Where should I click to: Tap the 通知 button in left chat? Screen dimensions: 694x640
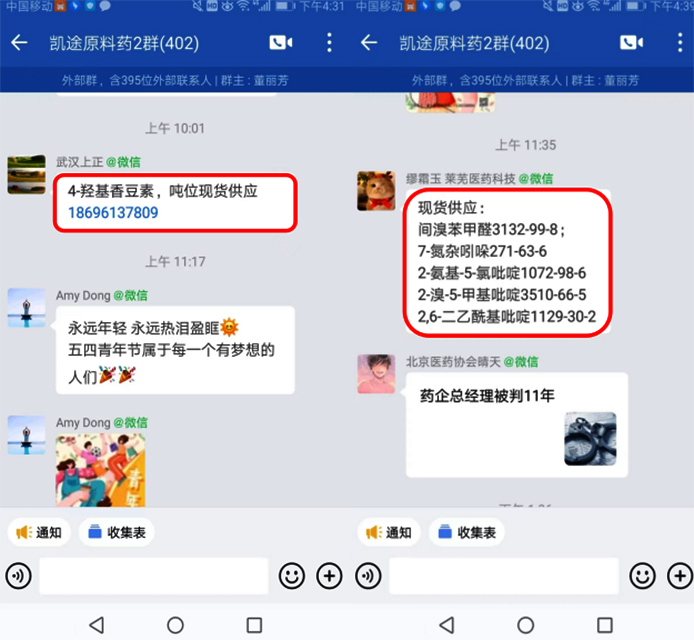click(x=39, y=532)
